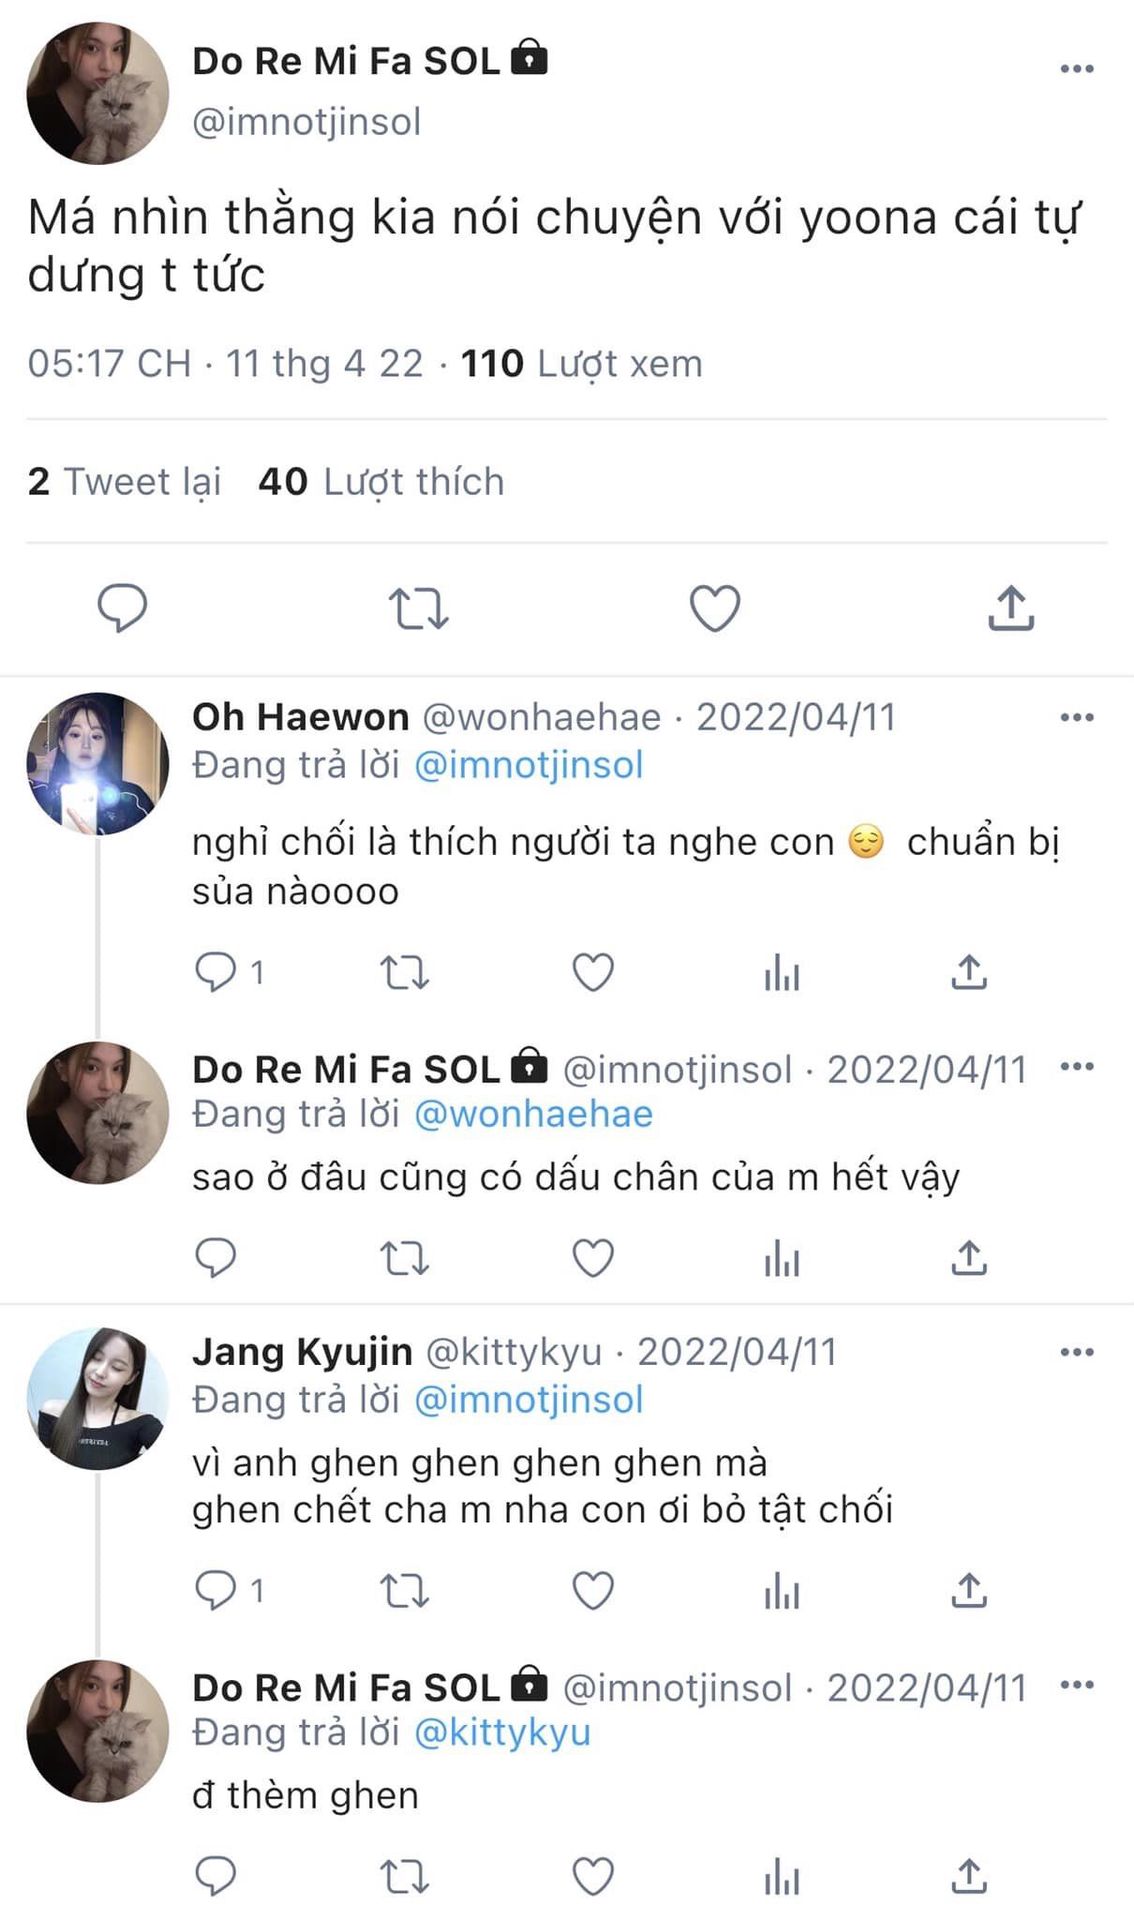
Task: Like Jang Kyujin's reply
Action: click(x=592, y=1590)
